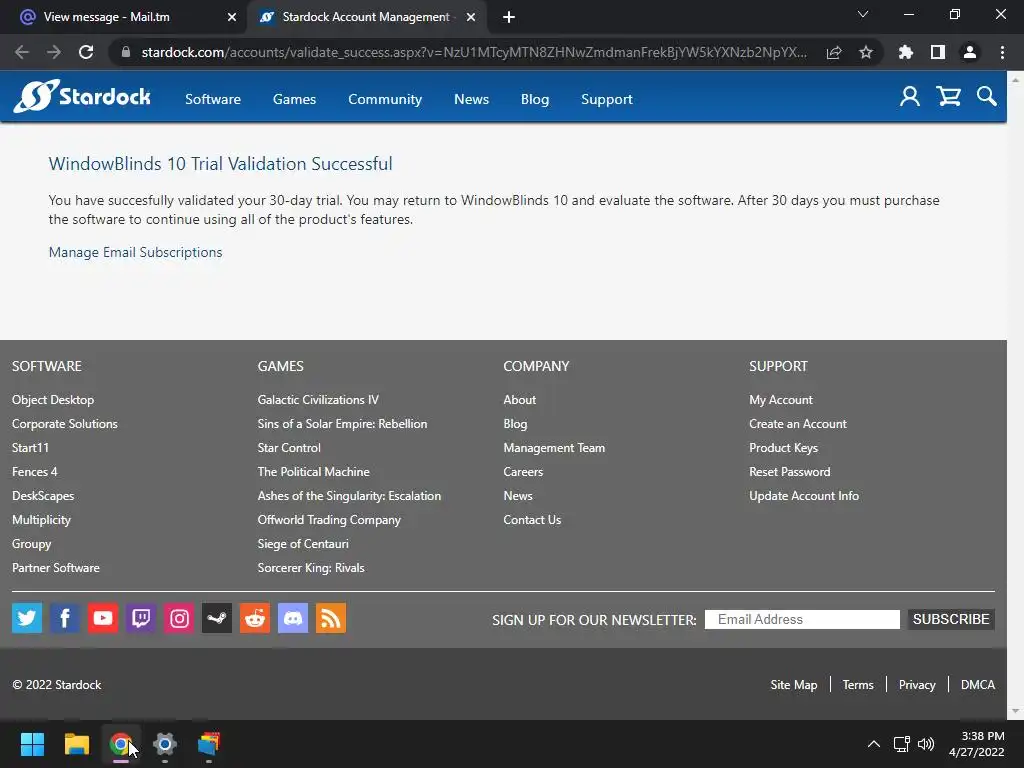Focus the newsletter Email Address field
The width and height of the screenshot is (1024, 768).
tap(802, 619)
